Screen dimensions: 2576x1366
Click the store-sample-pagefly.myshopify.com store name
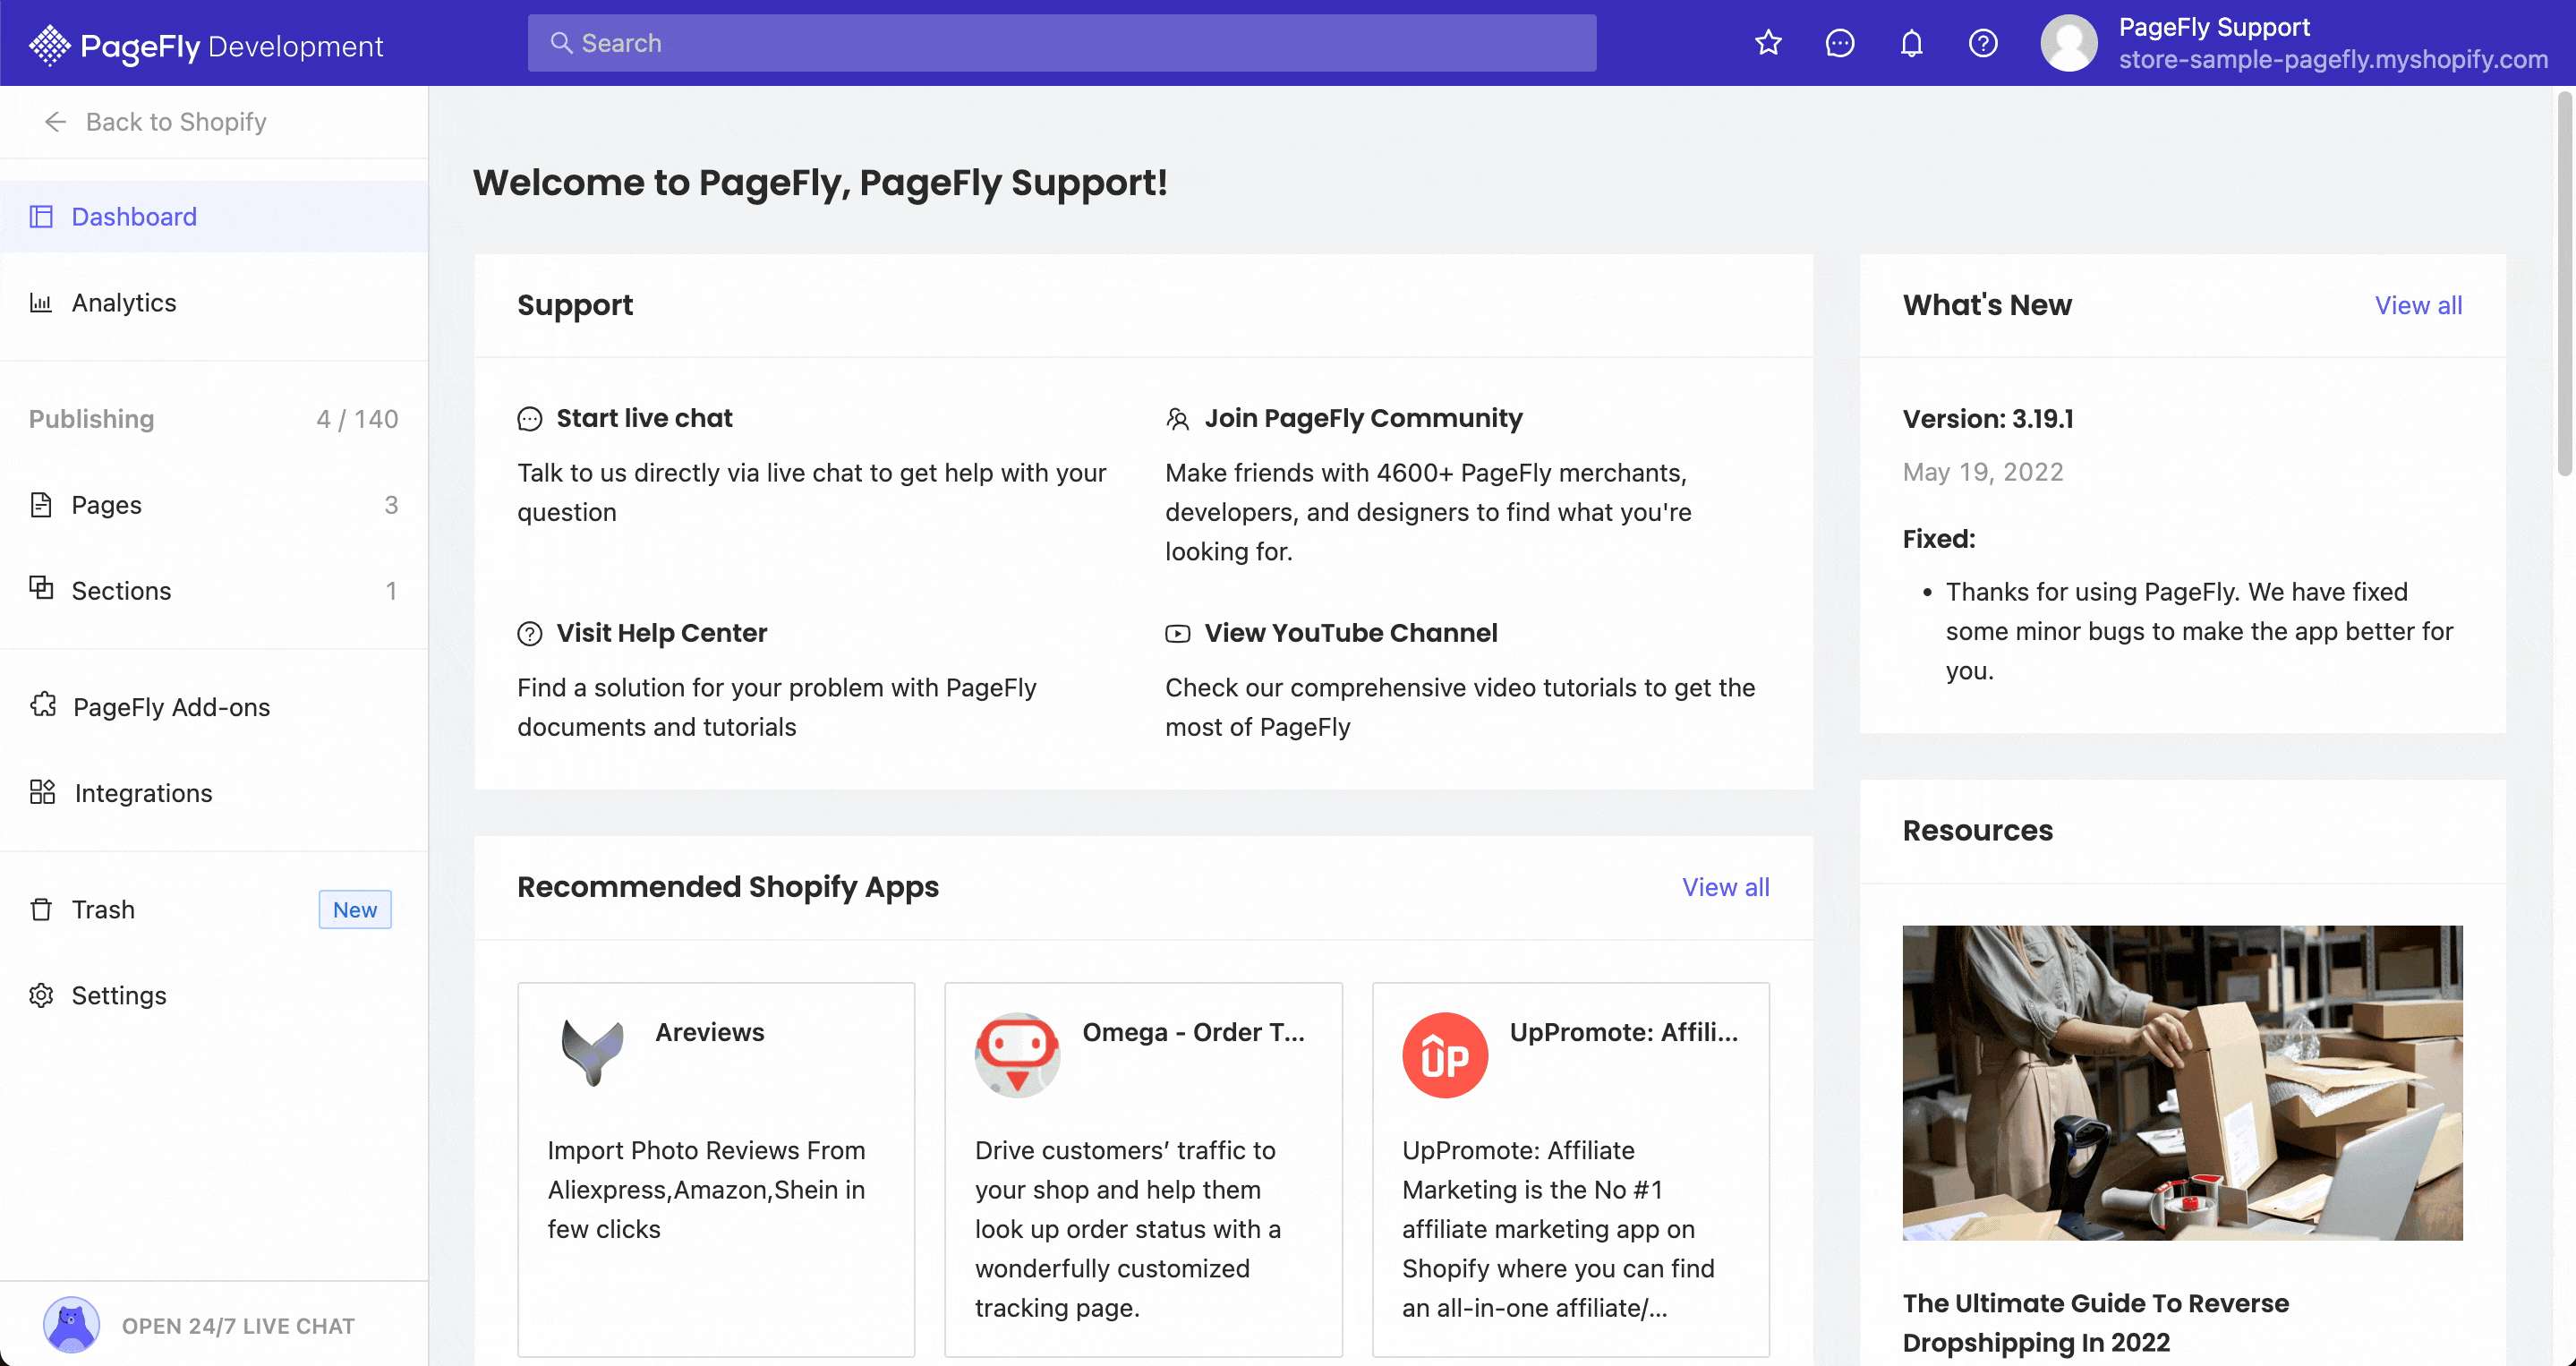pyautogui.click(x=2333, y=60)
